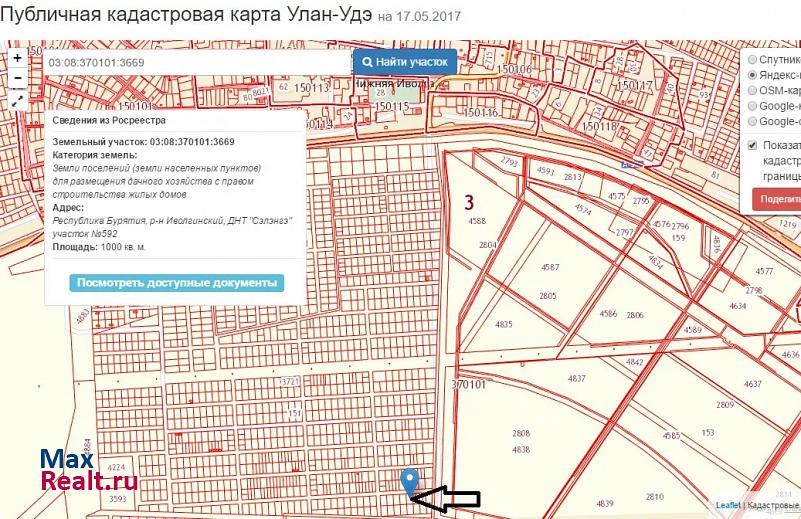Click the cadastral number search field
This screenshot has height=519, width=801.
(x=195, y=62)
